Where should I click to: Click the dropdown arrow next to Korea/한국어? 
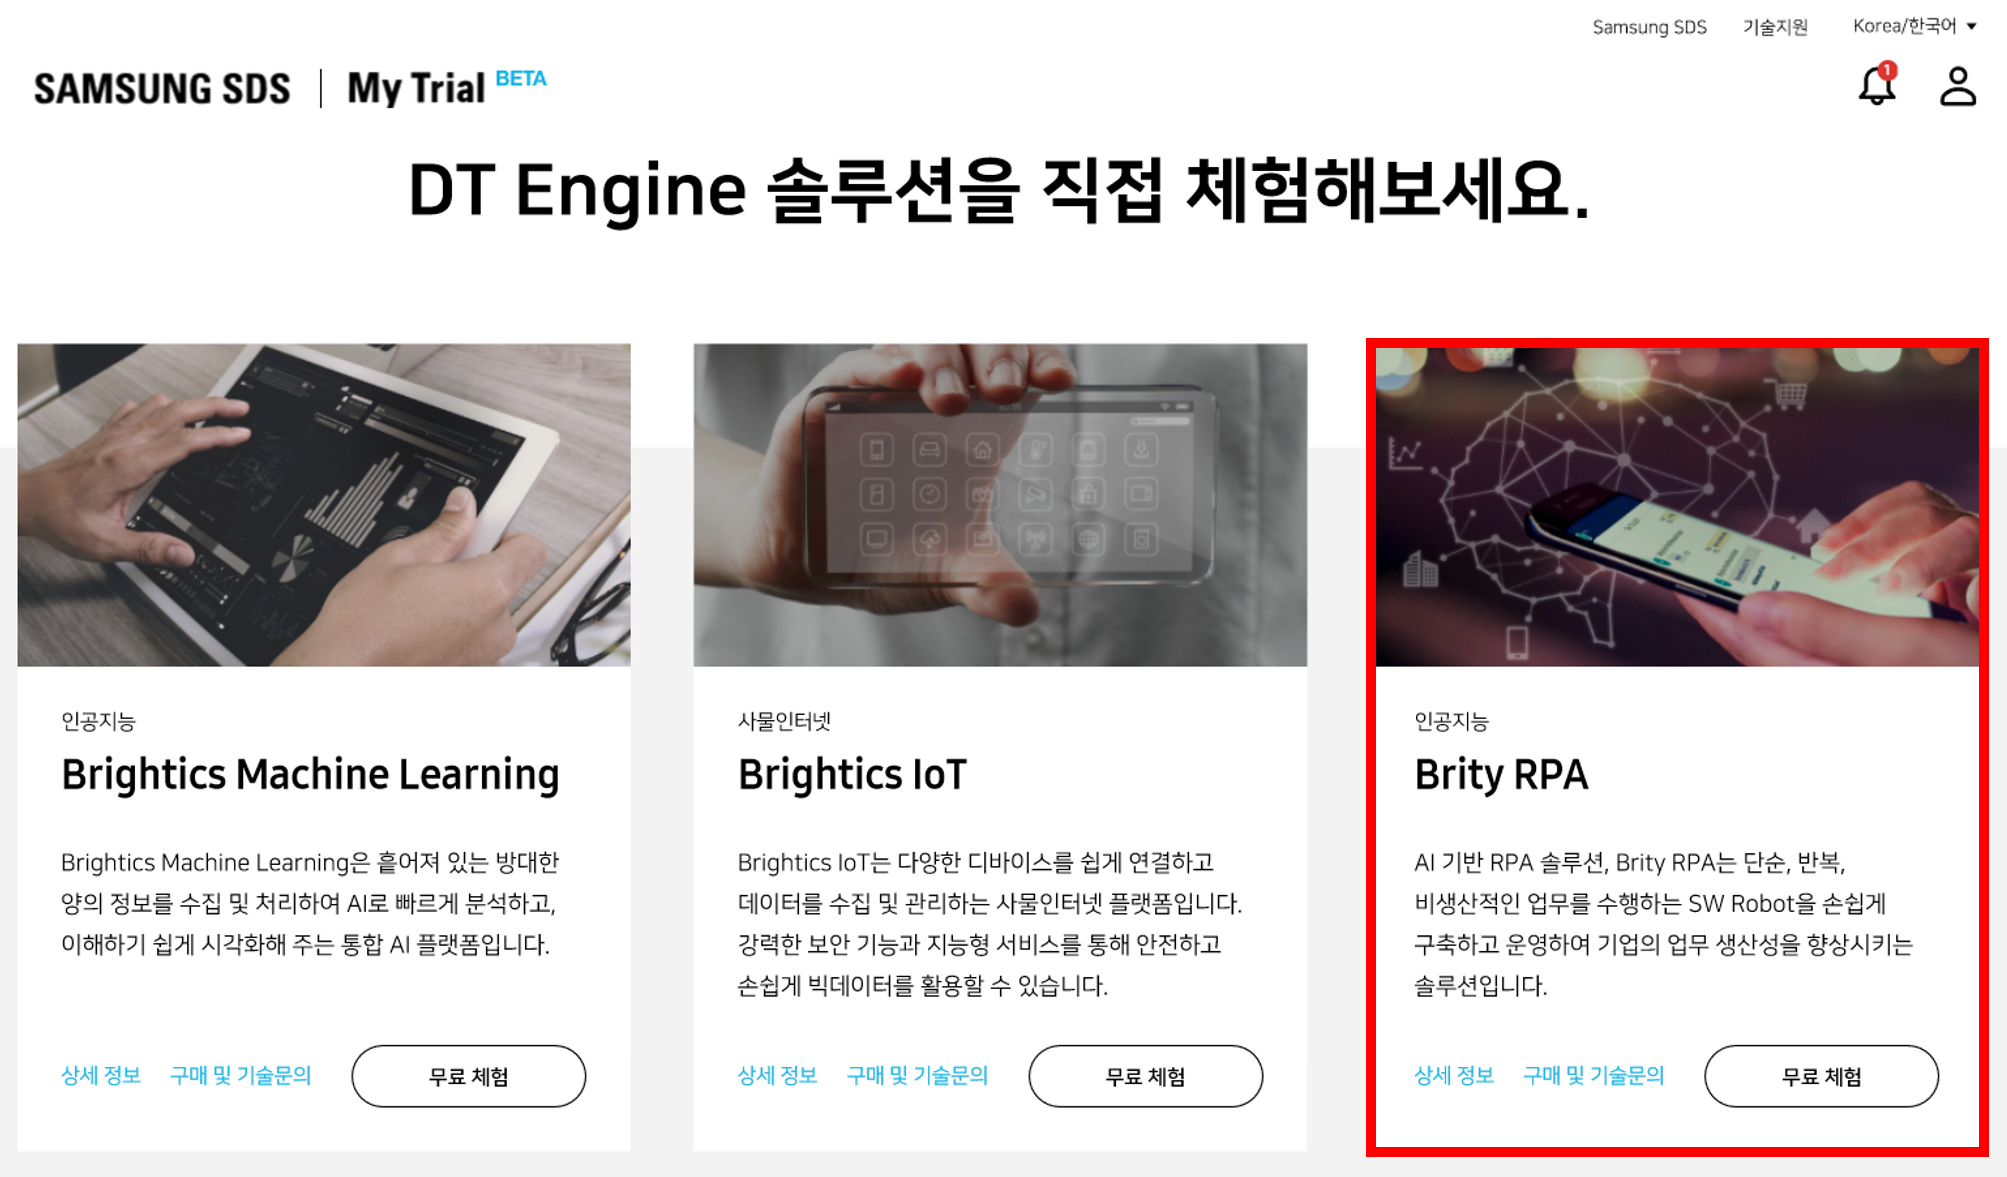[x=1971, y=27]
